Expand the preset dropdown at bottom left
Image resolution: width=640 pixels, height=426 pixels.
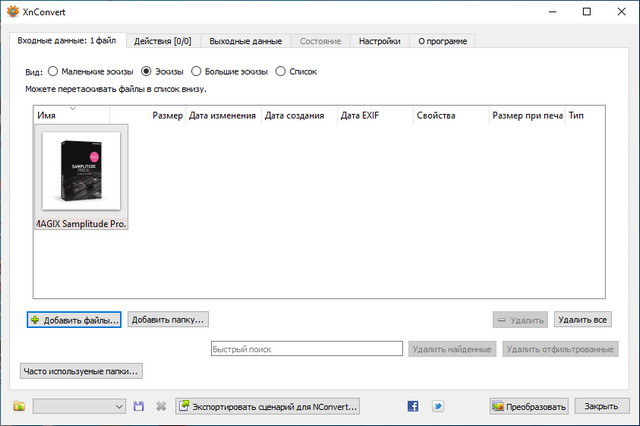119,406
